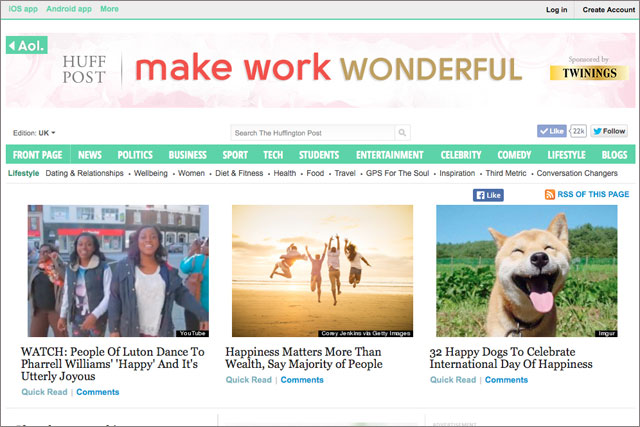Open the Sport section

pyautogui.click(x=235, y=155)
